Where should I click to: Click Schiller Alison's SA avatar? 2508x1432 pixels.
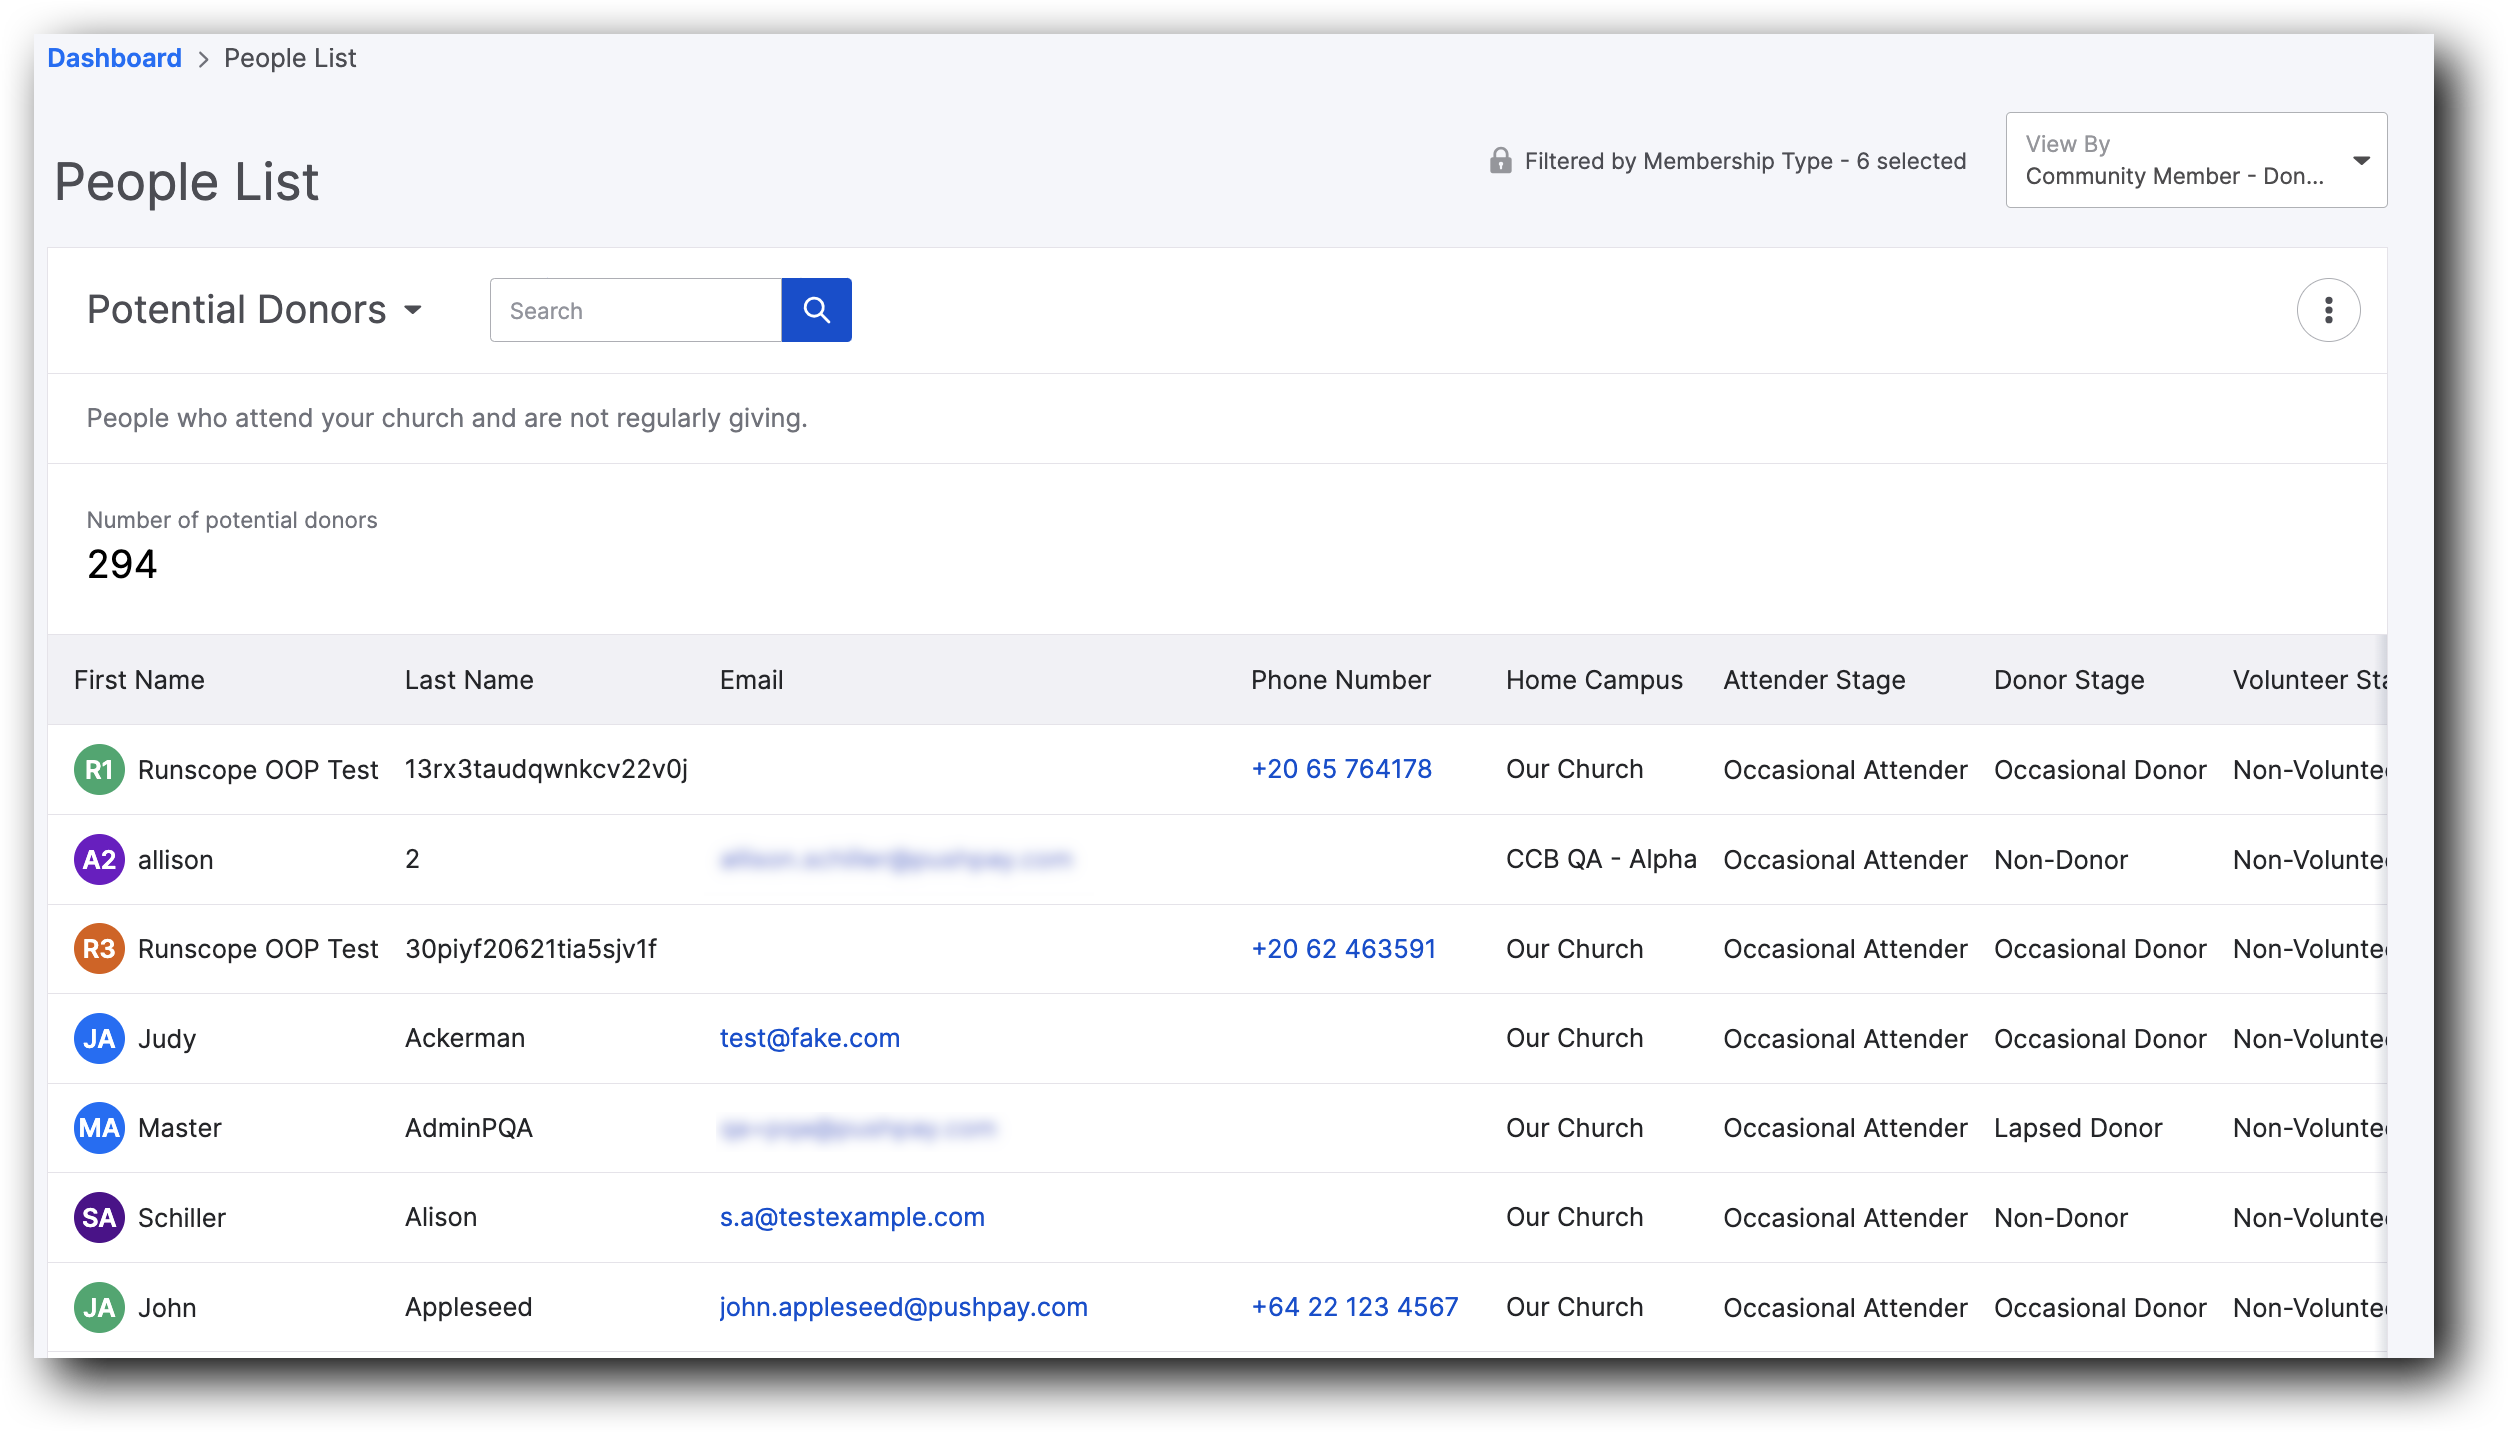tap(99, 1217)
